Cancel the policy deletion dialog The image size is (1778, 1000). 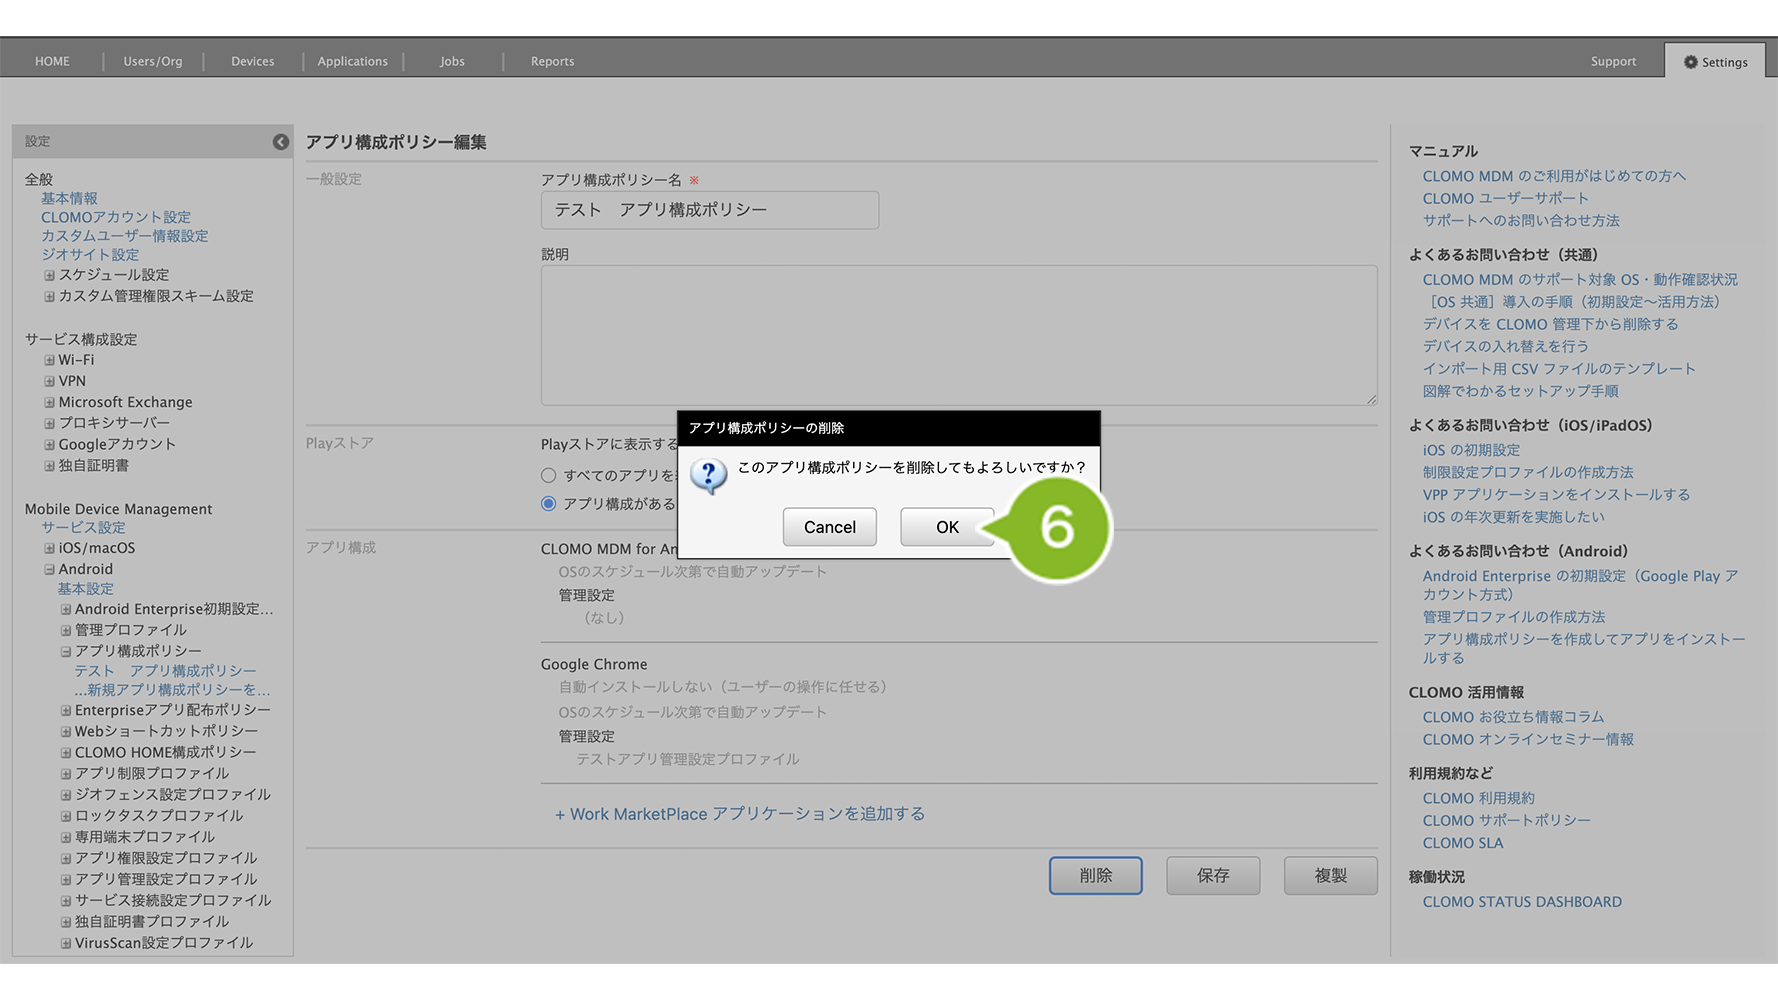click(829, 527)
